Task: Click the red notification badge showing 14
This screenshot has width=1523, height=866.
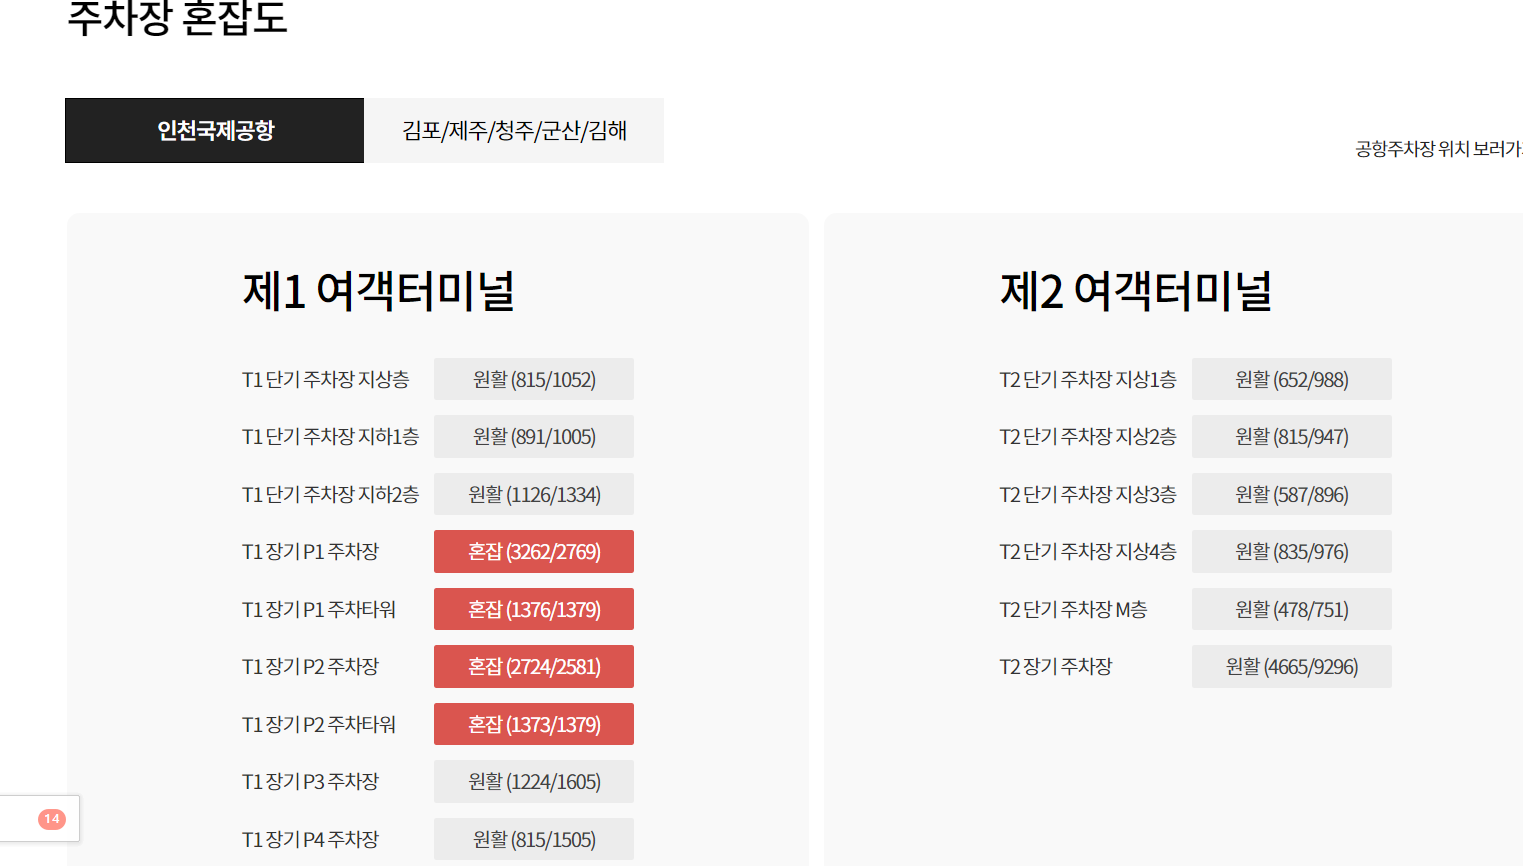Action: click(x=52, y=819)
